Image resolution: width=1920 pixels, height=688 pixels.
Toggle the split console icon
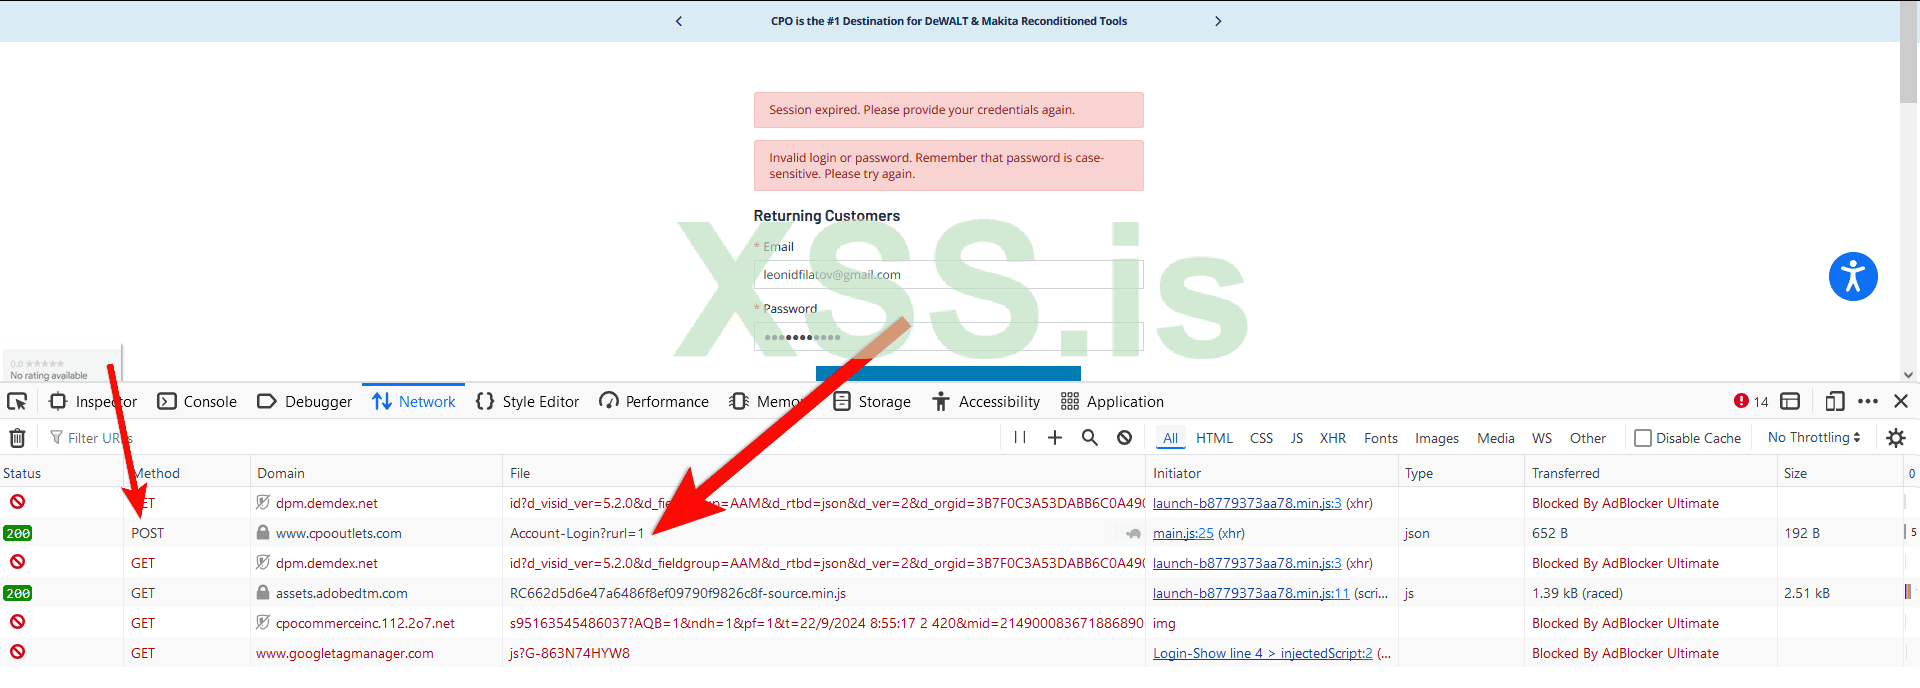[1790, 401]
